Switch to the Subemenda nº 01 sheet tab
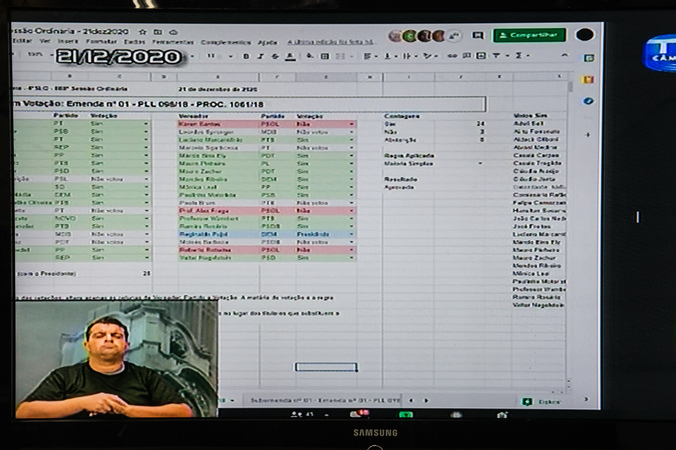The image size is (676, 450). click(x=325, y=400)
